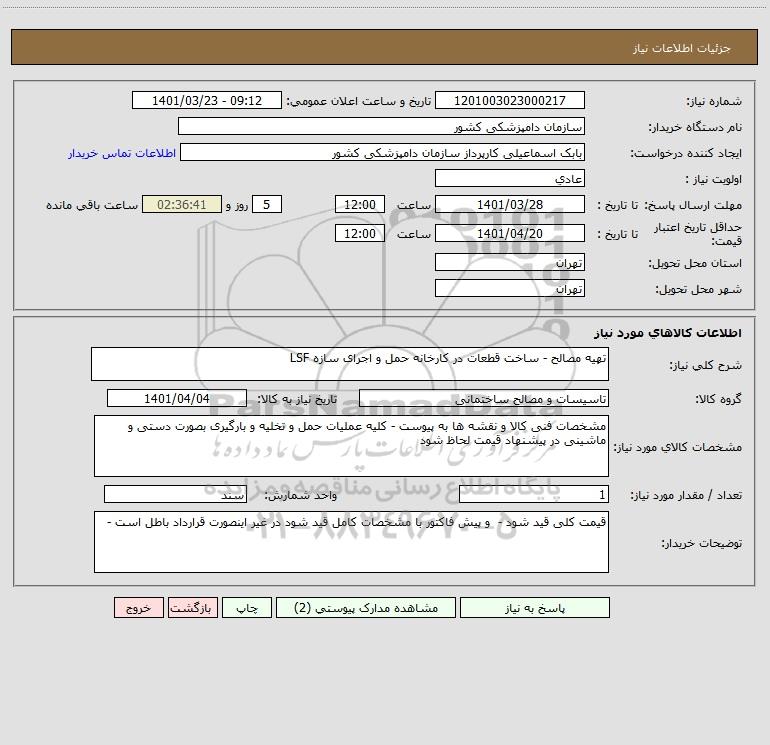The height and width of the screenshot is (745, 770).
Task: Click the goods group field تاسیسات و مصالح ساختمانی
Action: [x=484, y=398]
